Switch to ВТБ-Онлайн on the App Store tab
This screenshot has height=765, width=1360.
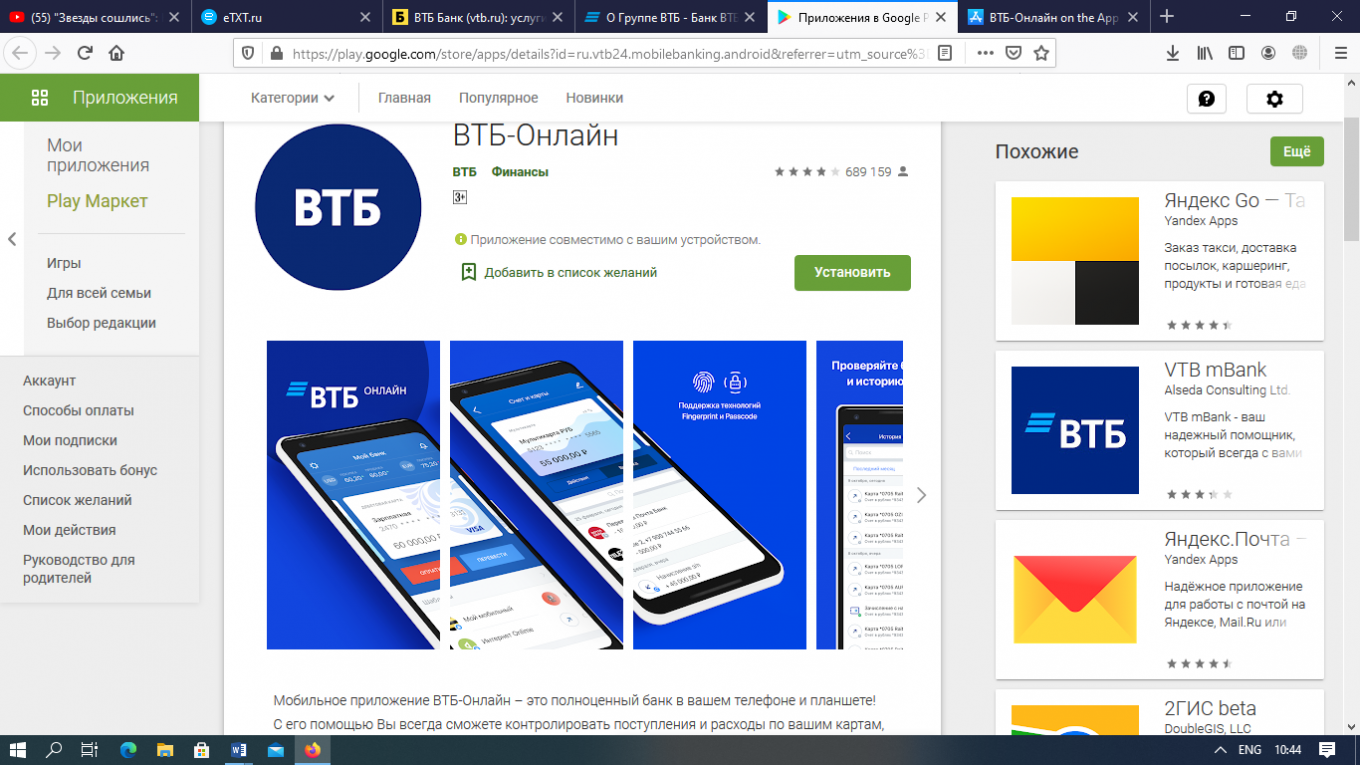[1053, 17]
